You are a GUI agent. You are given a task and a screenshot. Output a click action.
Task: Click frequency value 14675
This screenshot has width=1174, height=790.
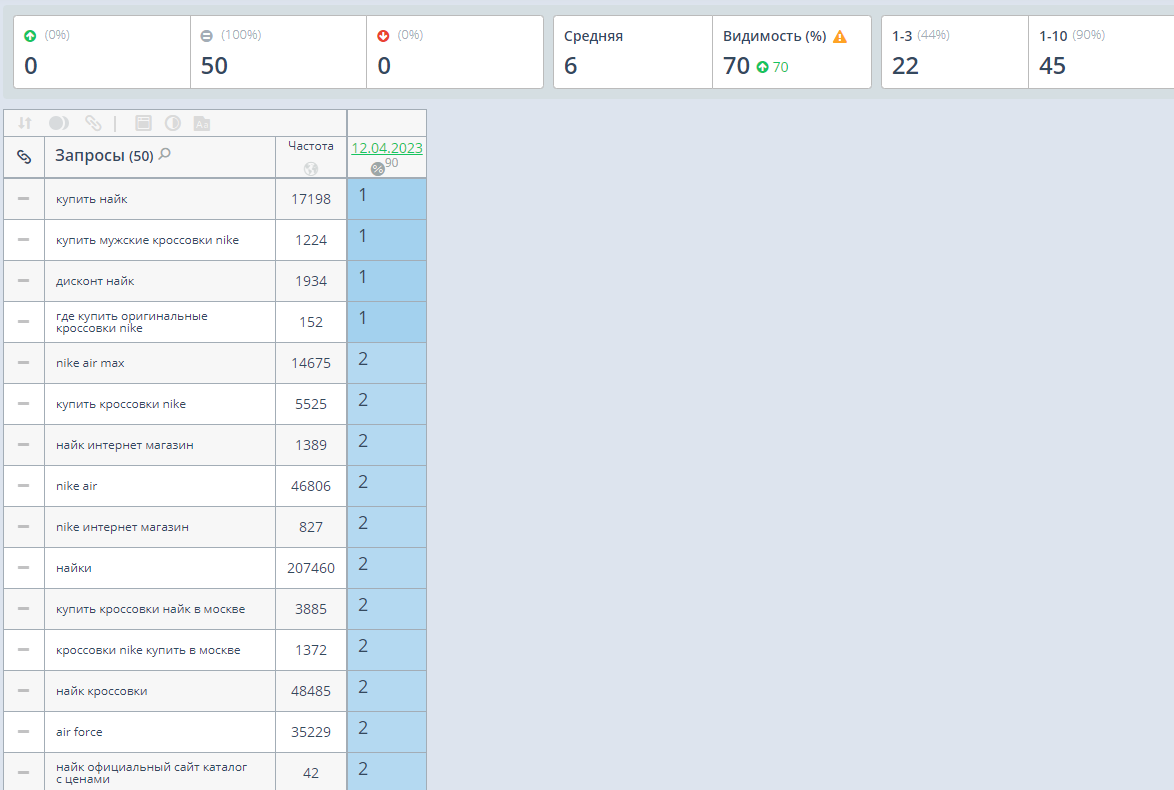(311, 363)
